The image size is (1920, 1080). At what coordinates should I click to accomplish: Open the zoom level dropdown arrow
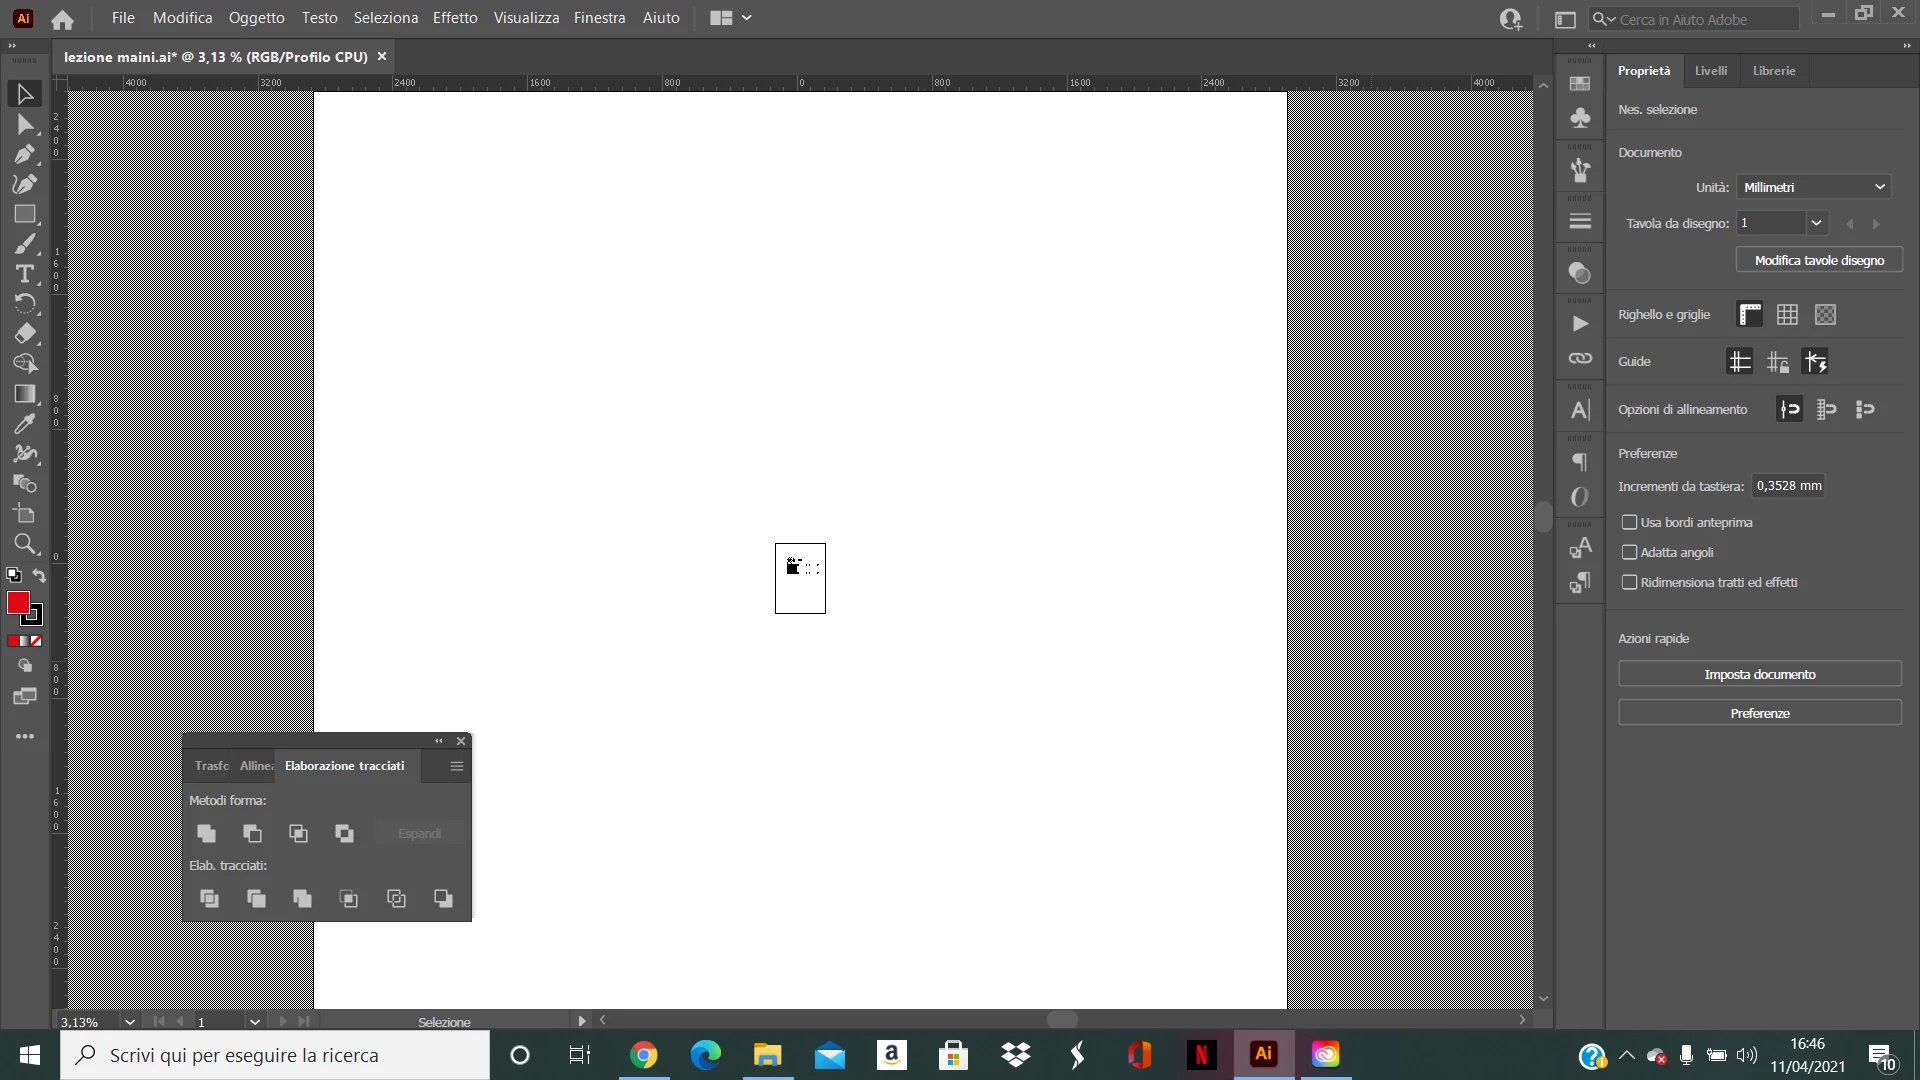pos(129,1022)
